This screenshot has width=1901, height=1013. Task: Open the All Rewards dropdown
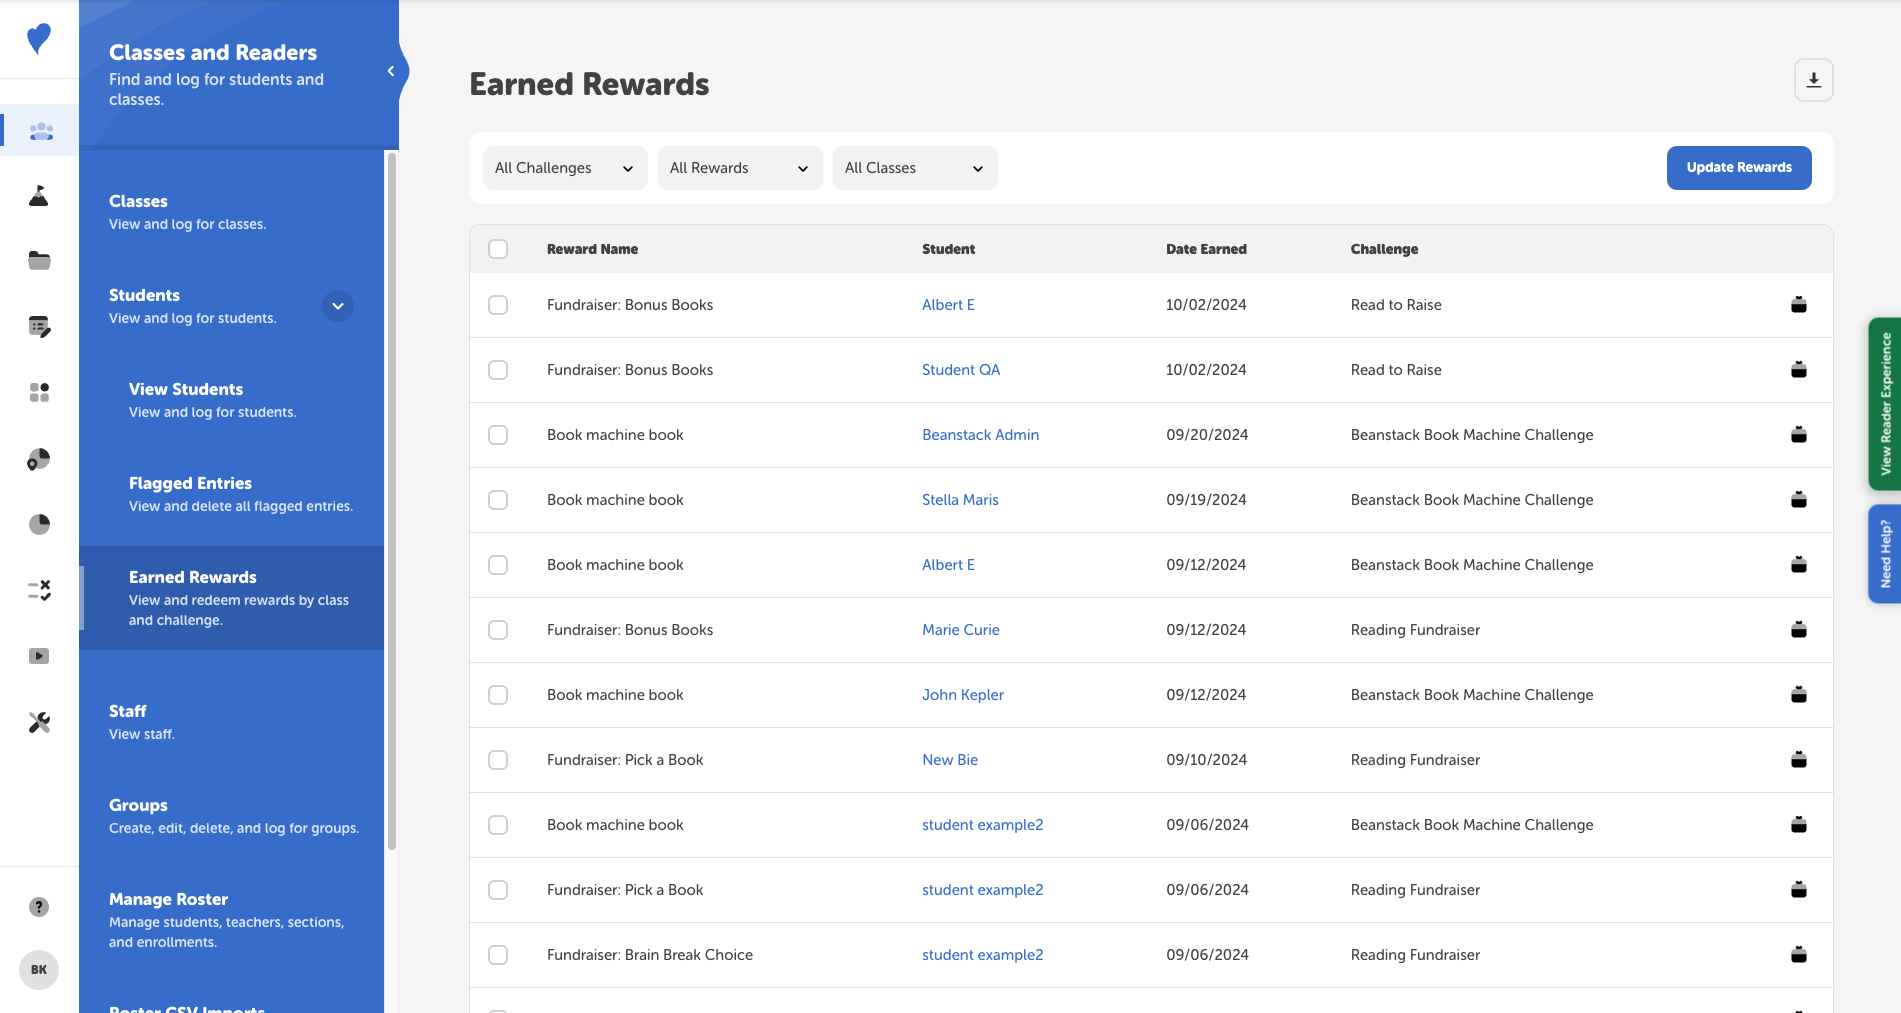[x=739, y=167]
